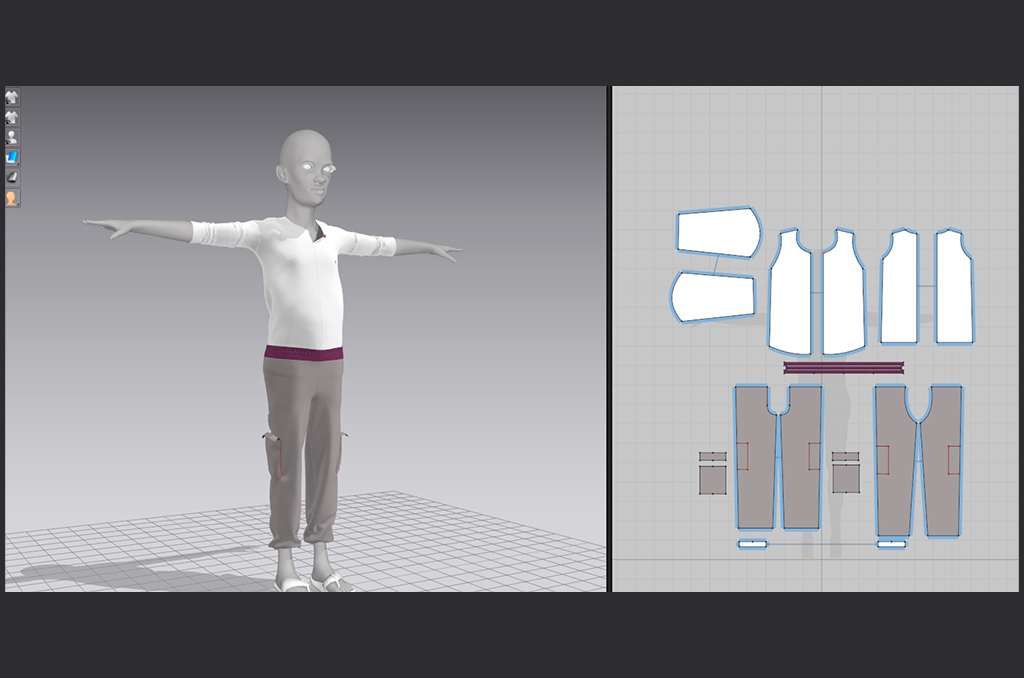This screenshot has width=1024, height=678.
Task: Select the lower sleeve pattern piece
Action: (x=712, y=297)
